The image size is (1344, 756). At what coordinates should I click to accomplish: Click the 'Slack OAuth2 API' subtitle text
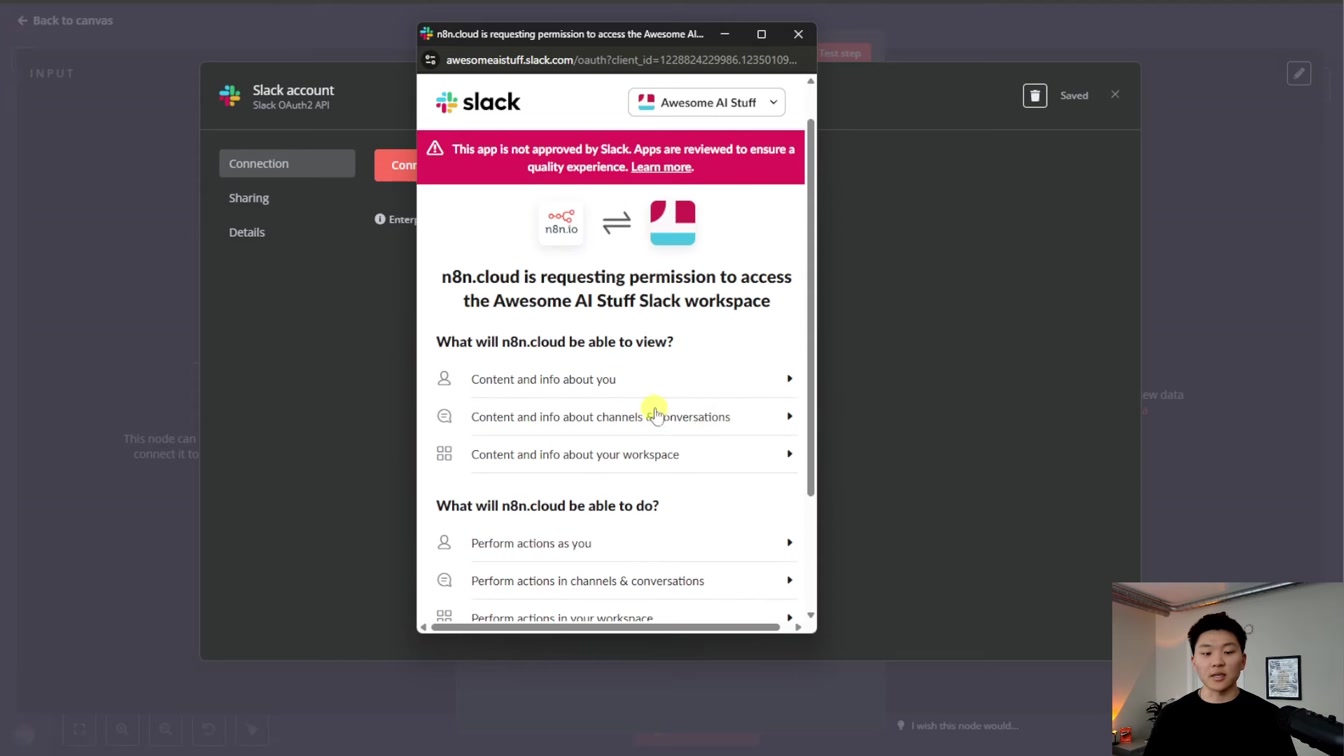click(291, 105)
